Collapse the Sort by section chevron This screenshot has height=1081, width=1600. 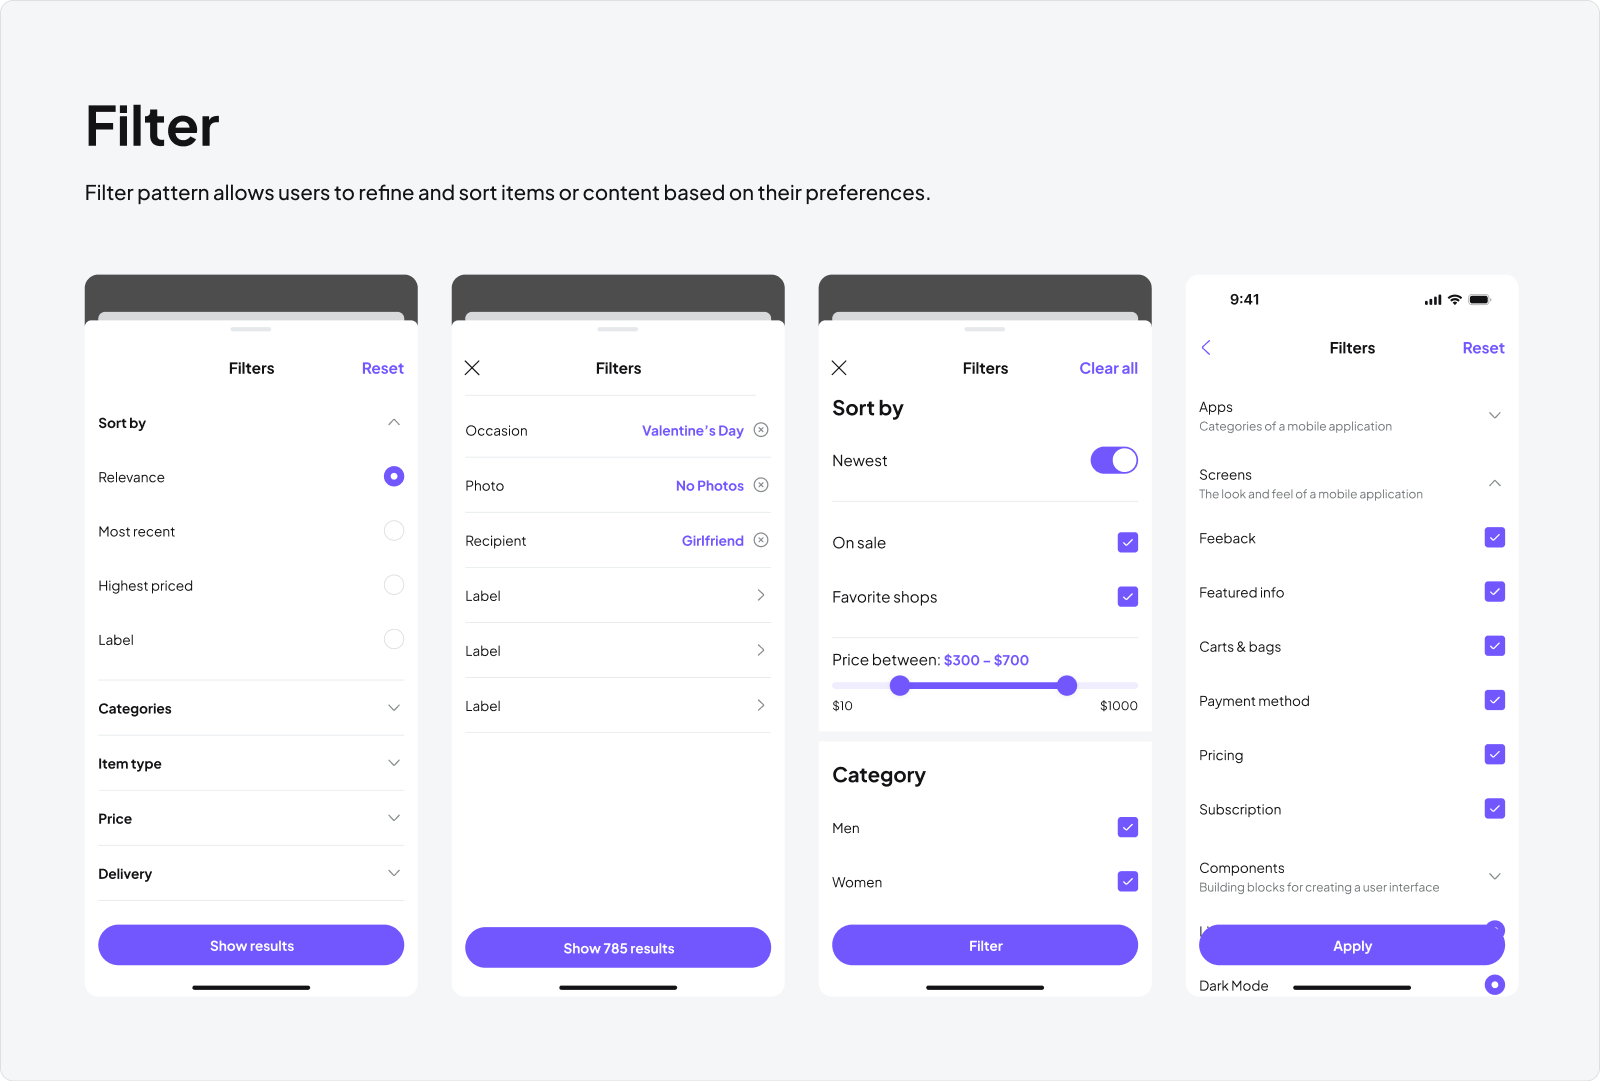pyautogui.click(x=394, y=423)
